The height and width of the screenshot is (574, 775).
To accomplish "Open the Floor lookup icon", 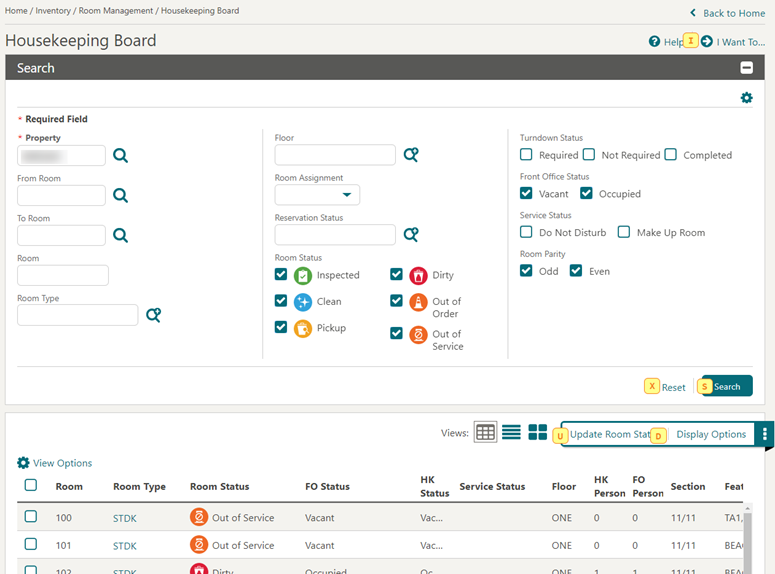I will click(411, 155).
